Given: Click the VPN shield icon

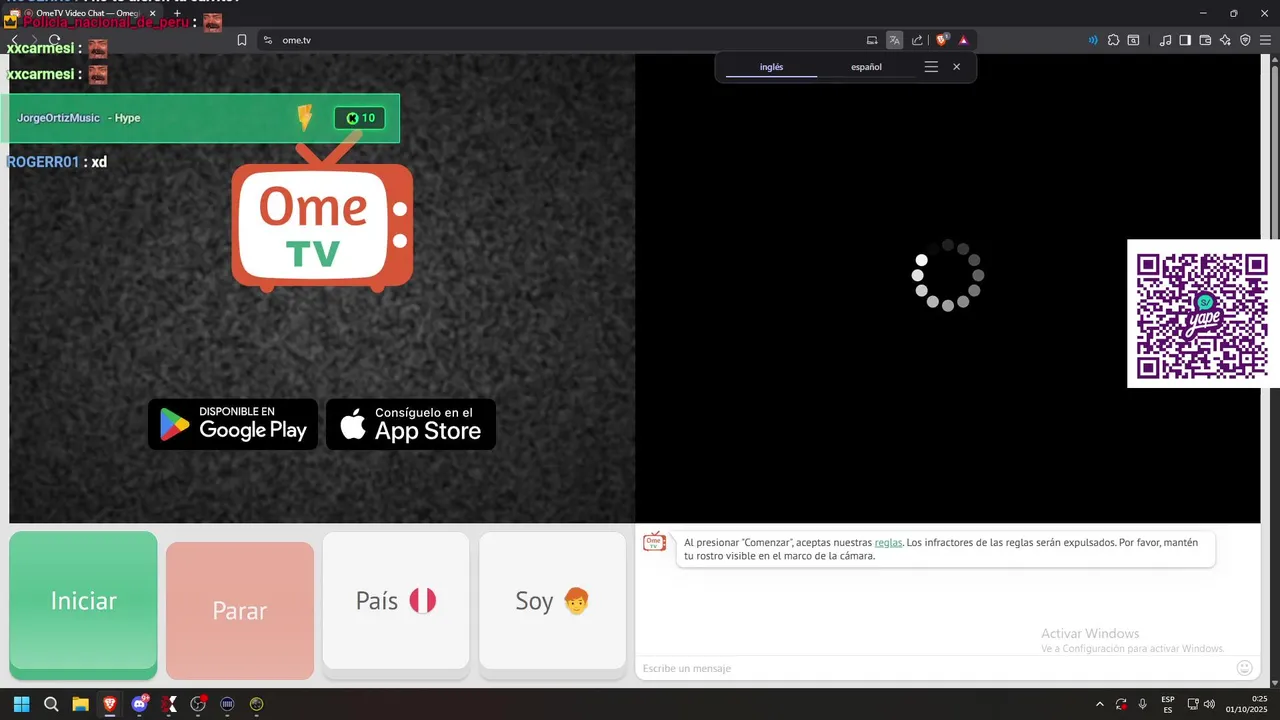Looking at the screenshot, I should pos(1245,40).
